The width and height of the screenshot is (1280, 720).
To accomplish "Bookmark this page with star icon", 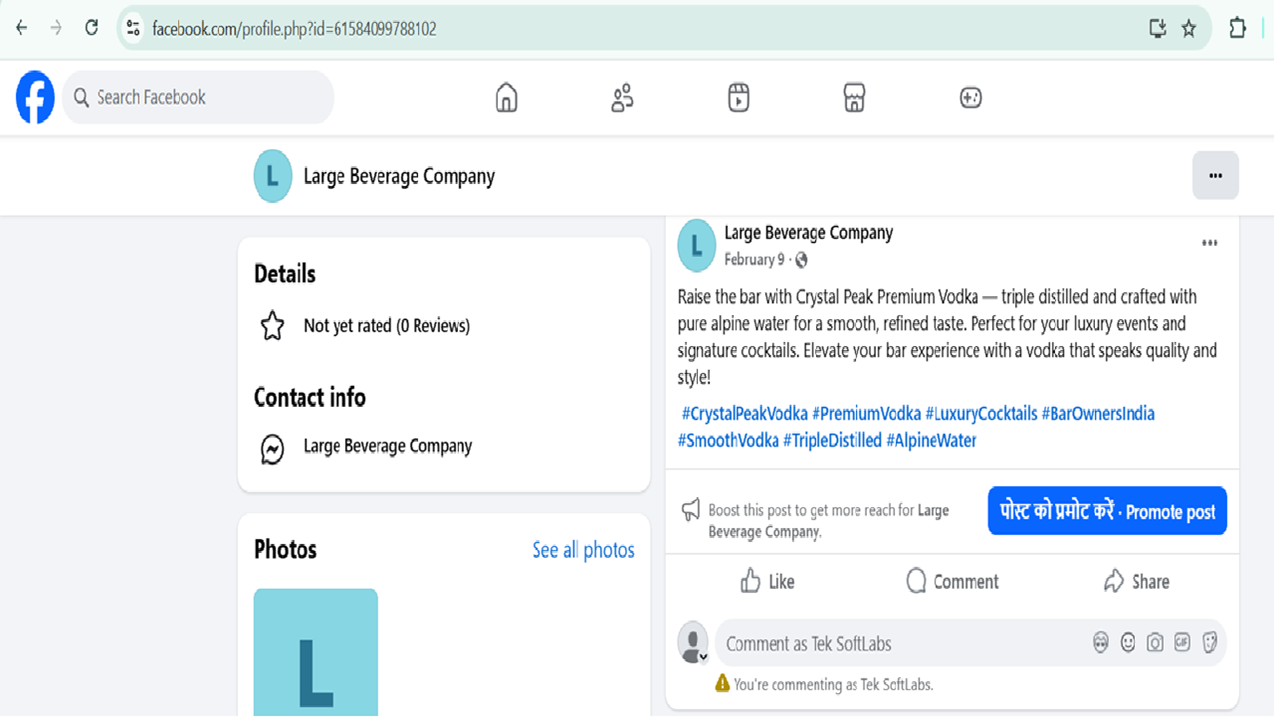I will click(x=1189, y=28).
